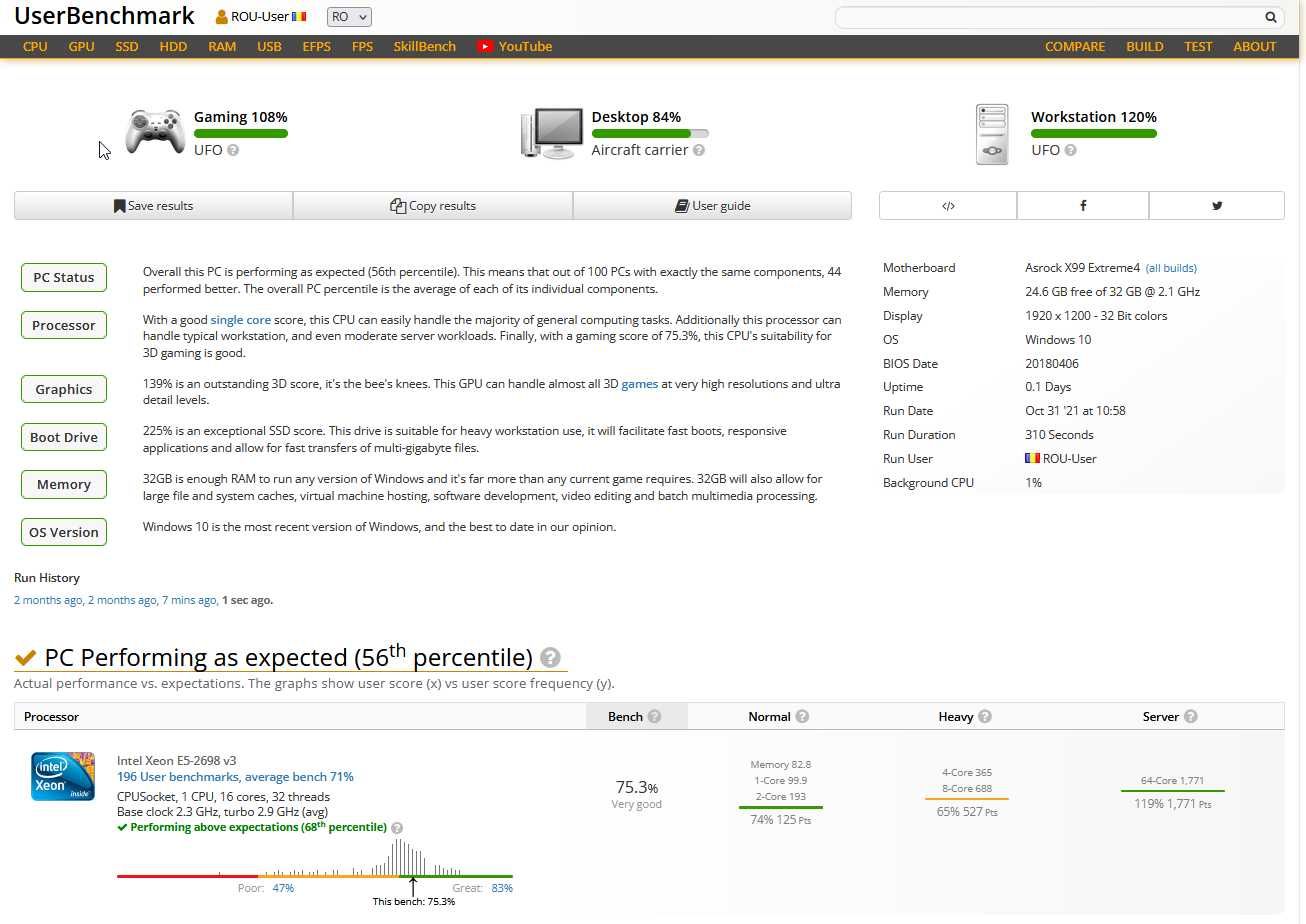Click the YouTube play icon in navbar
The image size is (1306, 924).
click(485, 46)
